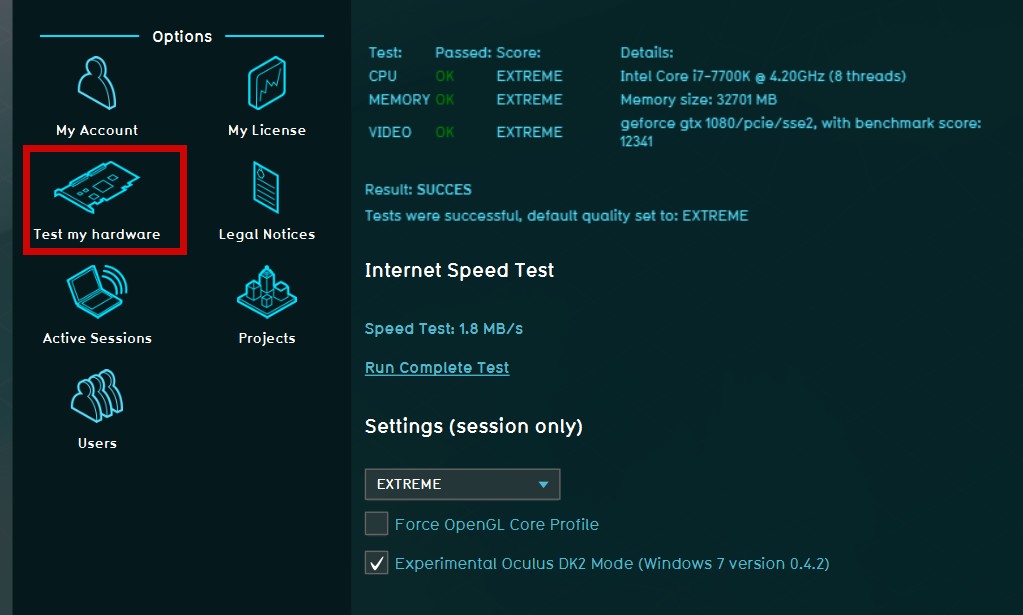
Task: Select the Test my hardware icon
Action: click(x=97, y=188)
